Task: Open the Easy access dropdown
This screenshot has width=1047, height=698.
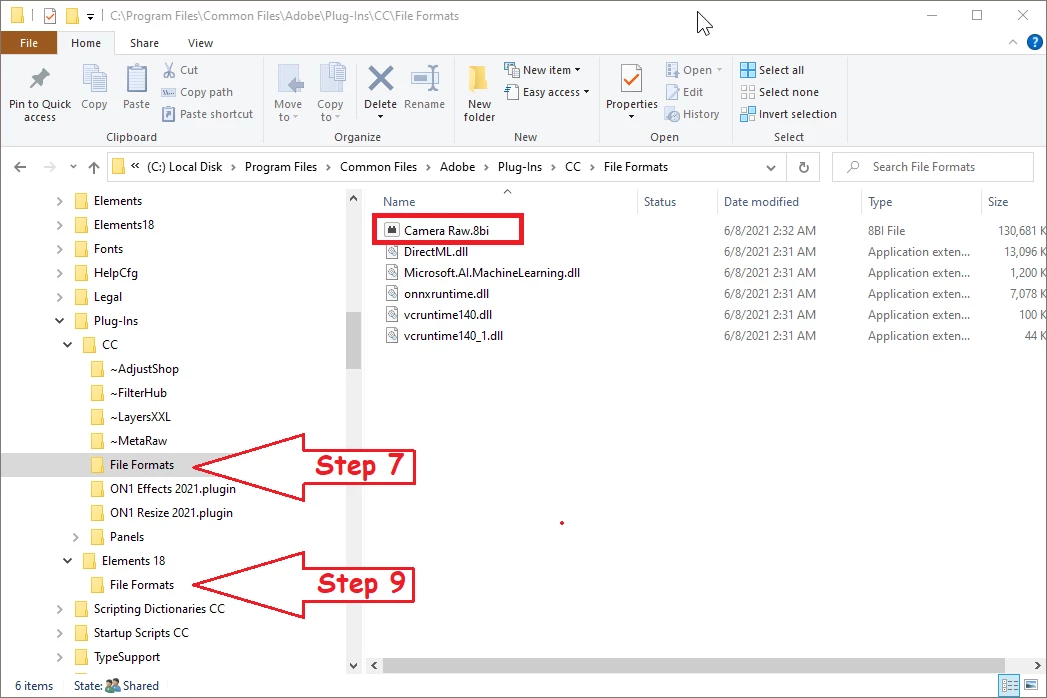Action: coord(547,92)
